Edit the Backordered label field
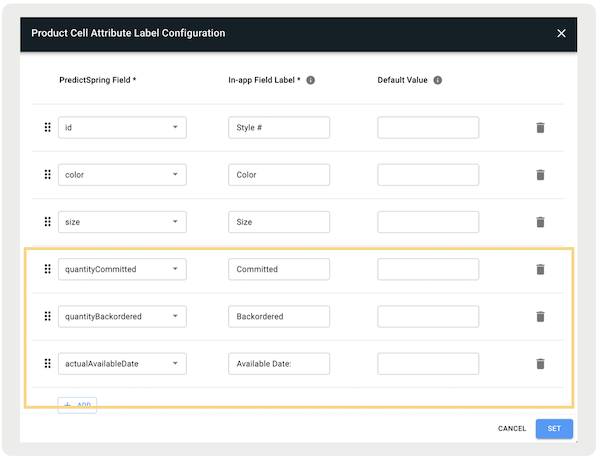Screen dimensions: 600x459 click(x=279, y=316)
